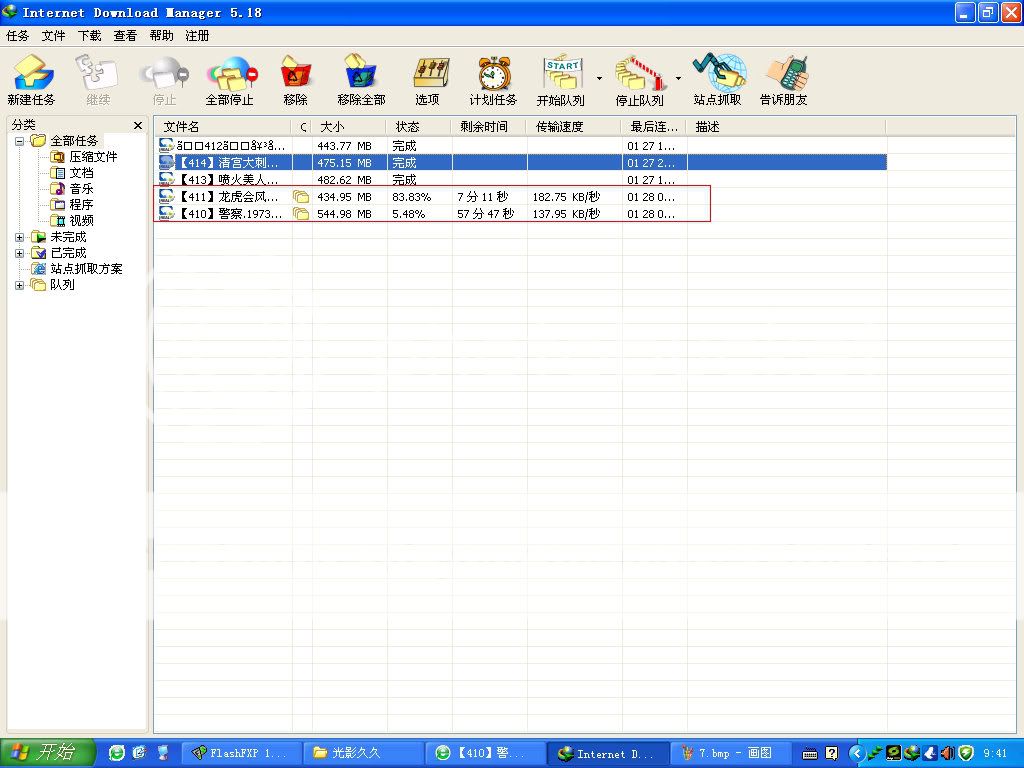The image size is (1024, 768).
Task: Switch to FlashFXP in the taskbar
Action: [x=240, y=753]
